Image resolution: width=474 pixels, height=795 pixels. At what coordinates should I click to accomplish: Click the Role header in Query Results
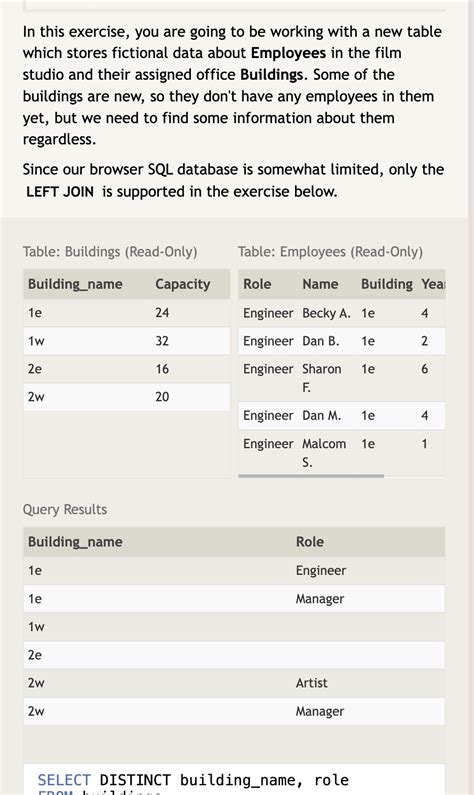point(310,541)
